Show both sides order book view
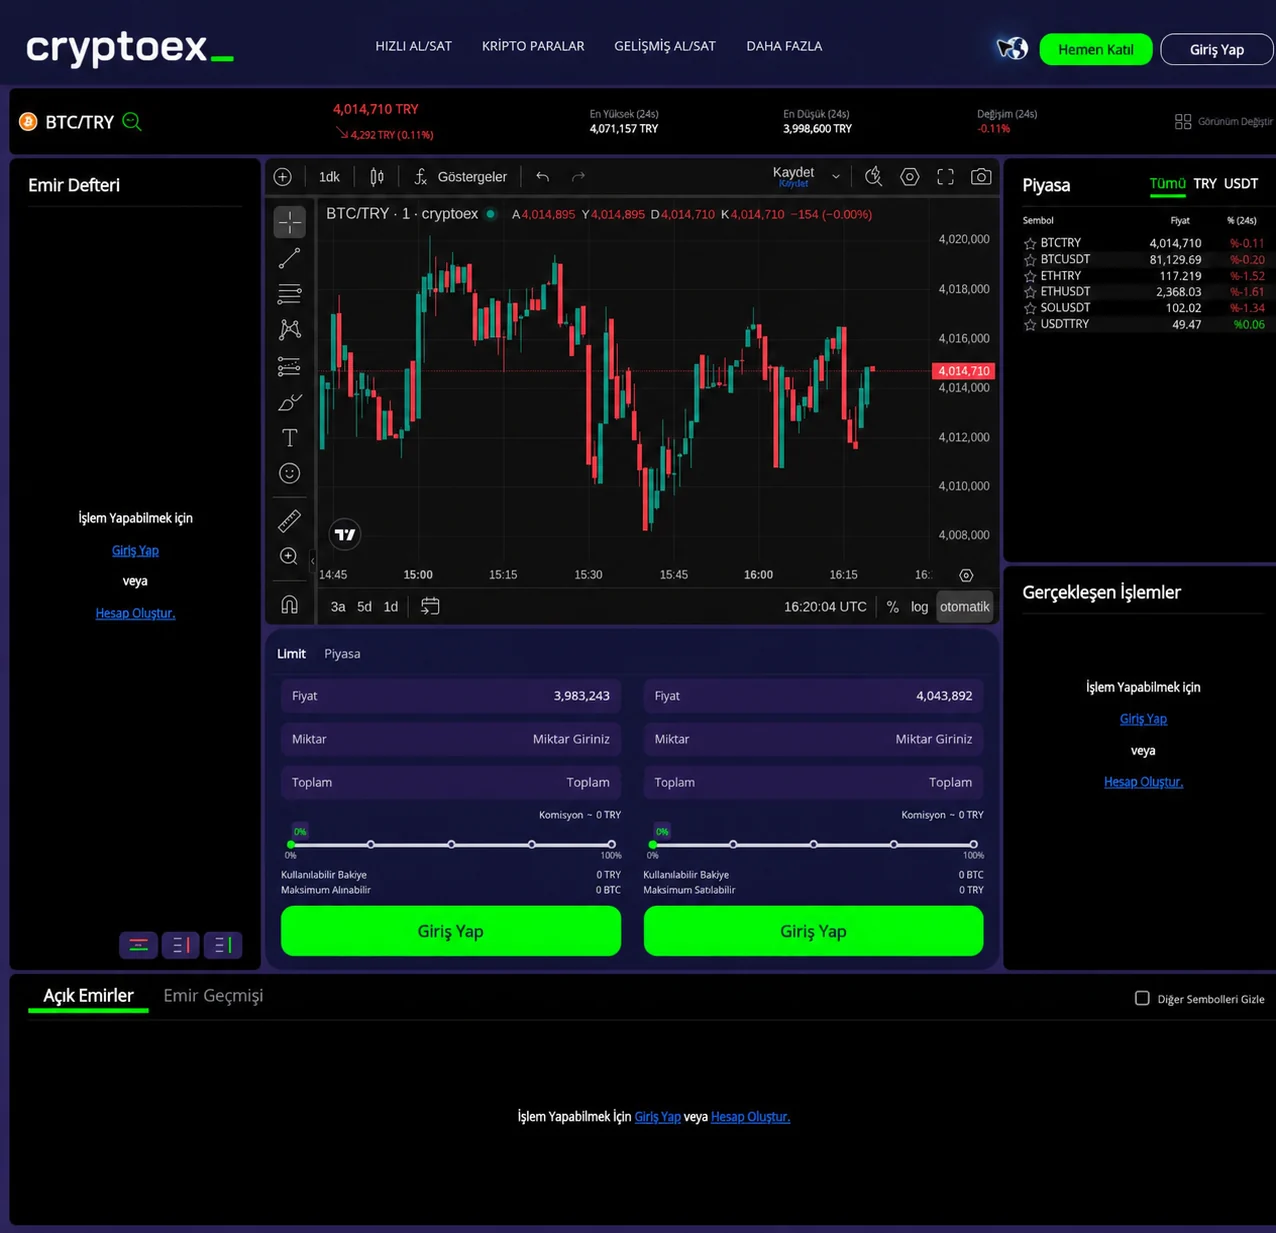Image resolution: width=1276 pixels, height=1233 pixels. coord(138,945)
